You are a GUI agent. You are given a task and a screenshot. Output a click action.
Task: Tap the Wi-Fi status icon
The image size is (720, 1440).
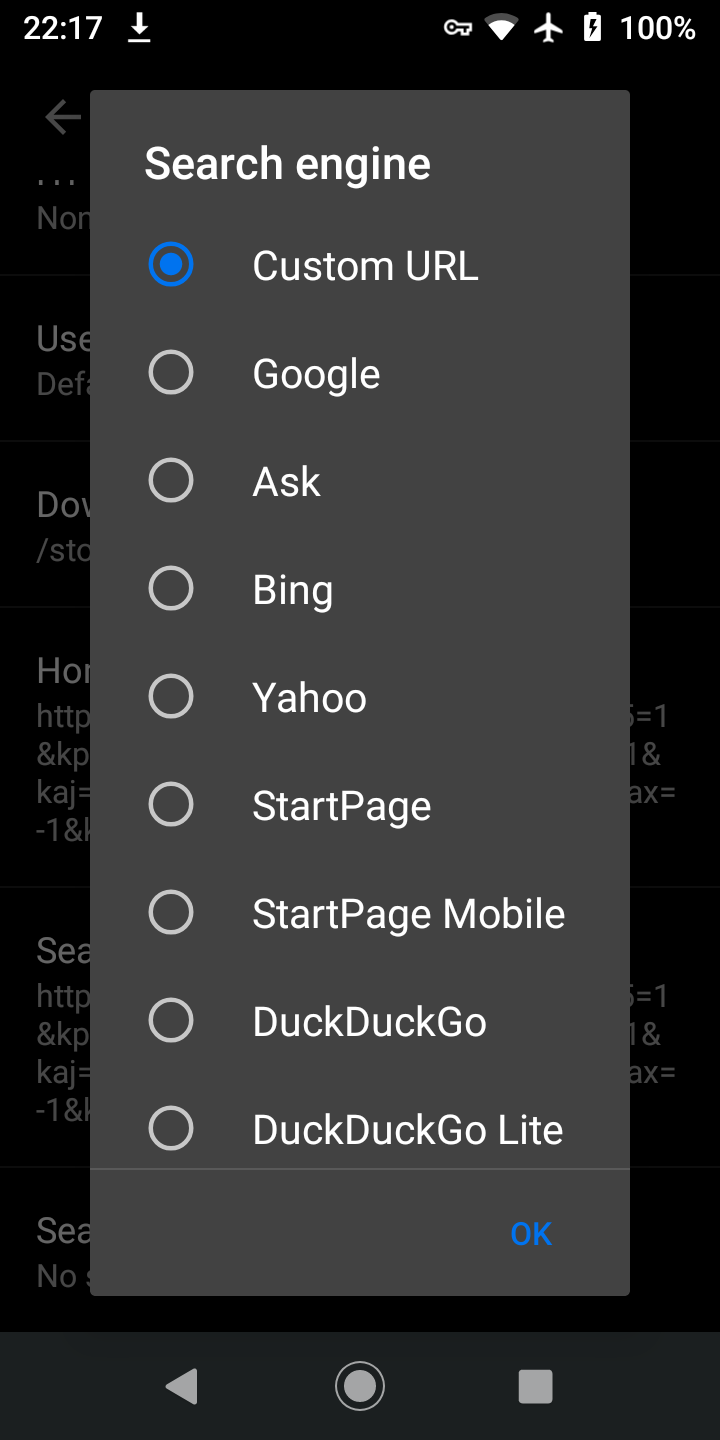(501, 28)
